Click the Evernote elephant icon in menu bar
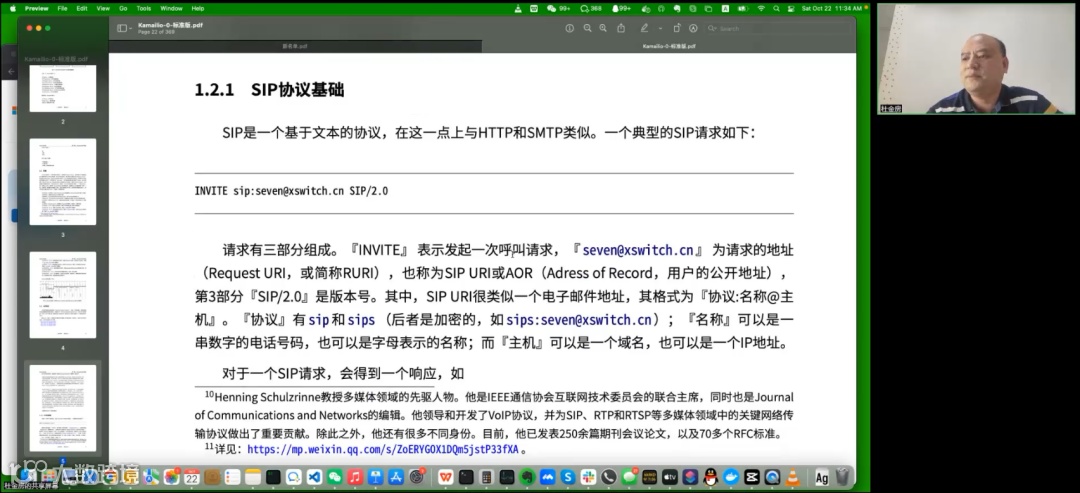This screenshot has height=493, width=1080. pos(677,8)
